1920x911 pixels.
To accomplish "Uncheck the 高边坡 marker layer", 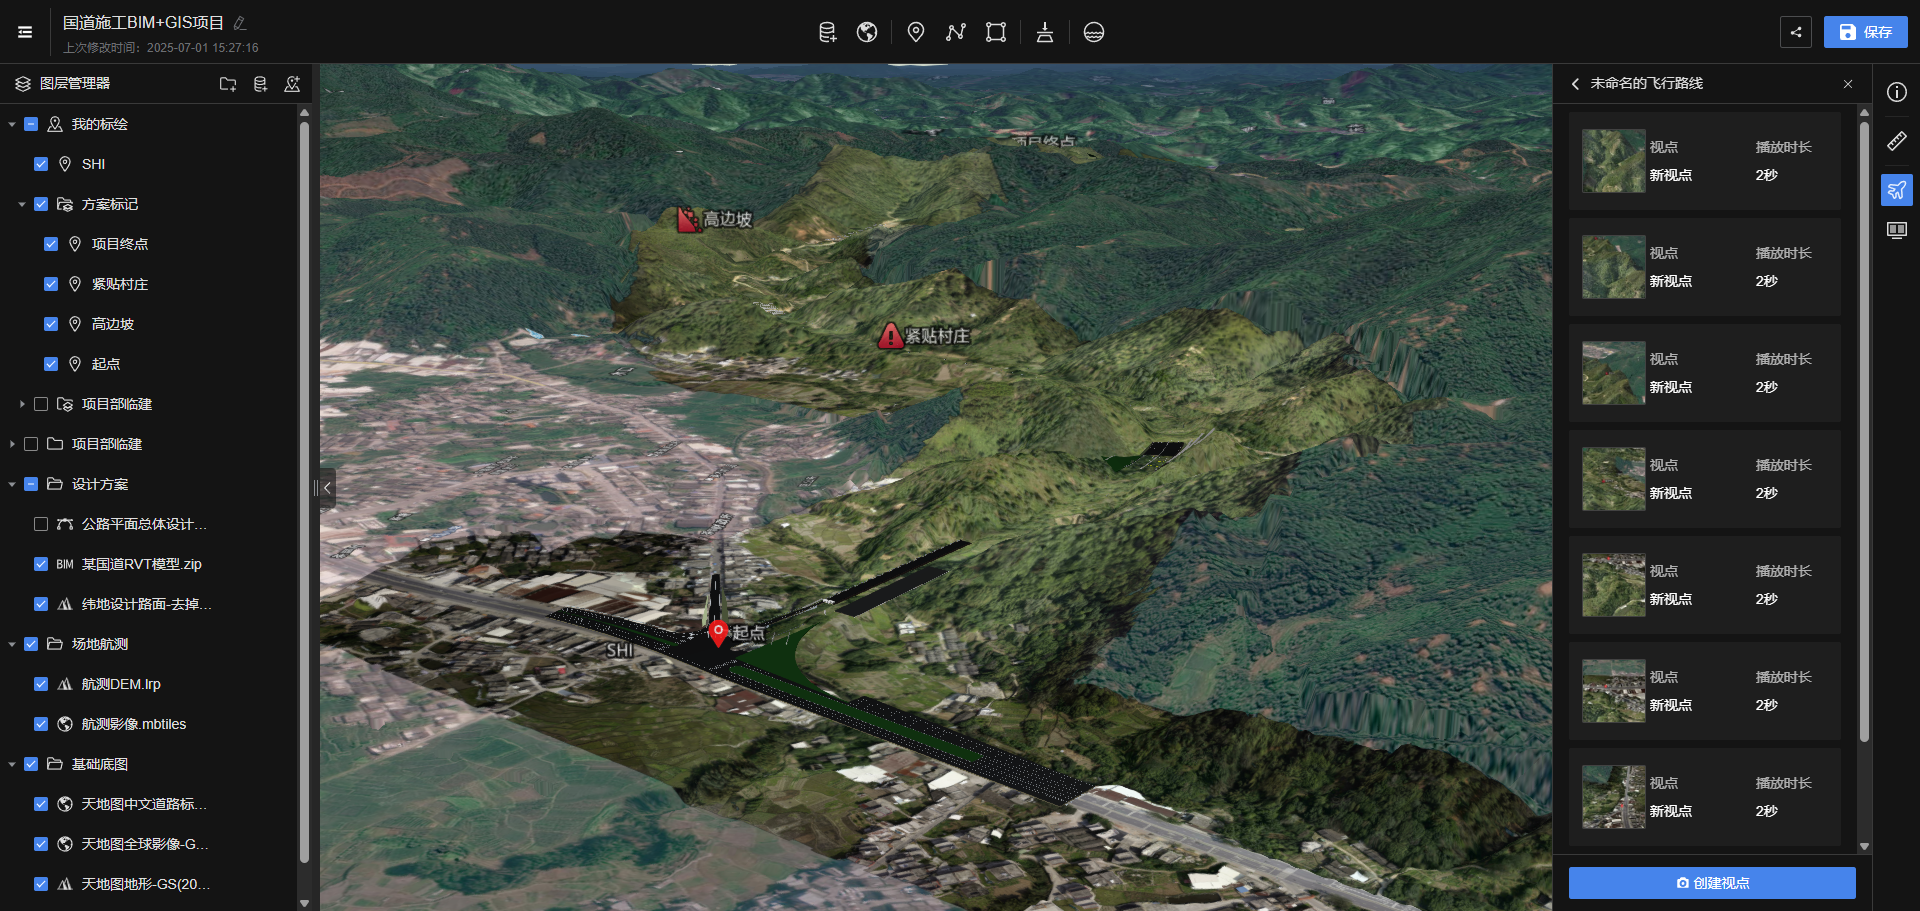I will point(51,324).
